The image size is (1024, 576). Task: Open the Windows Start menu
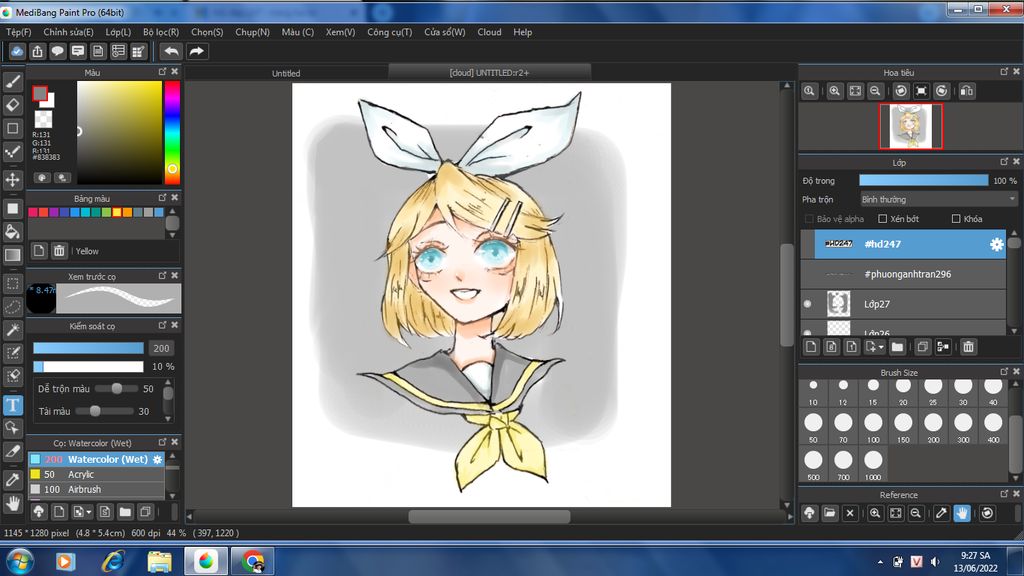coord(20,561)
